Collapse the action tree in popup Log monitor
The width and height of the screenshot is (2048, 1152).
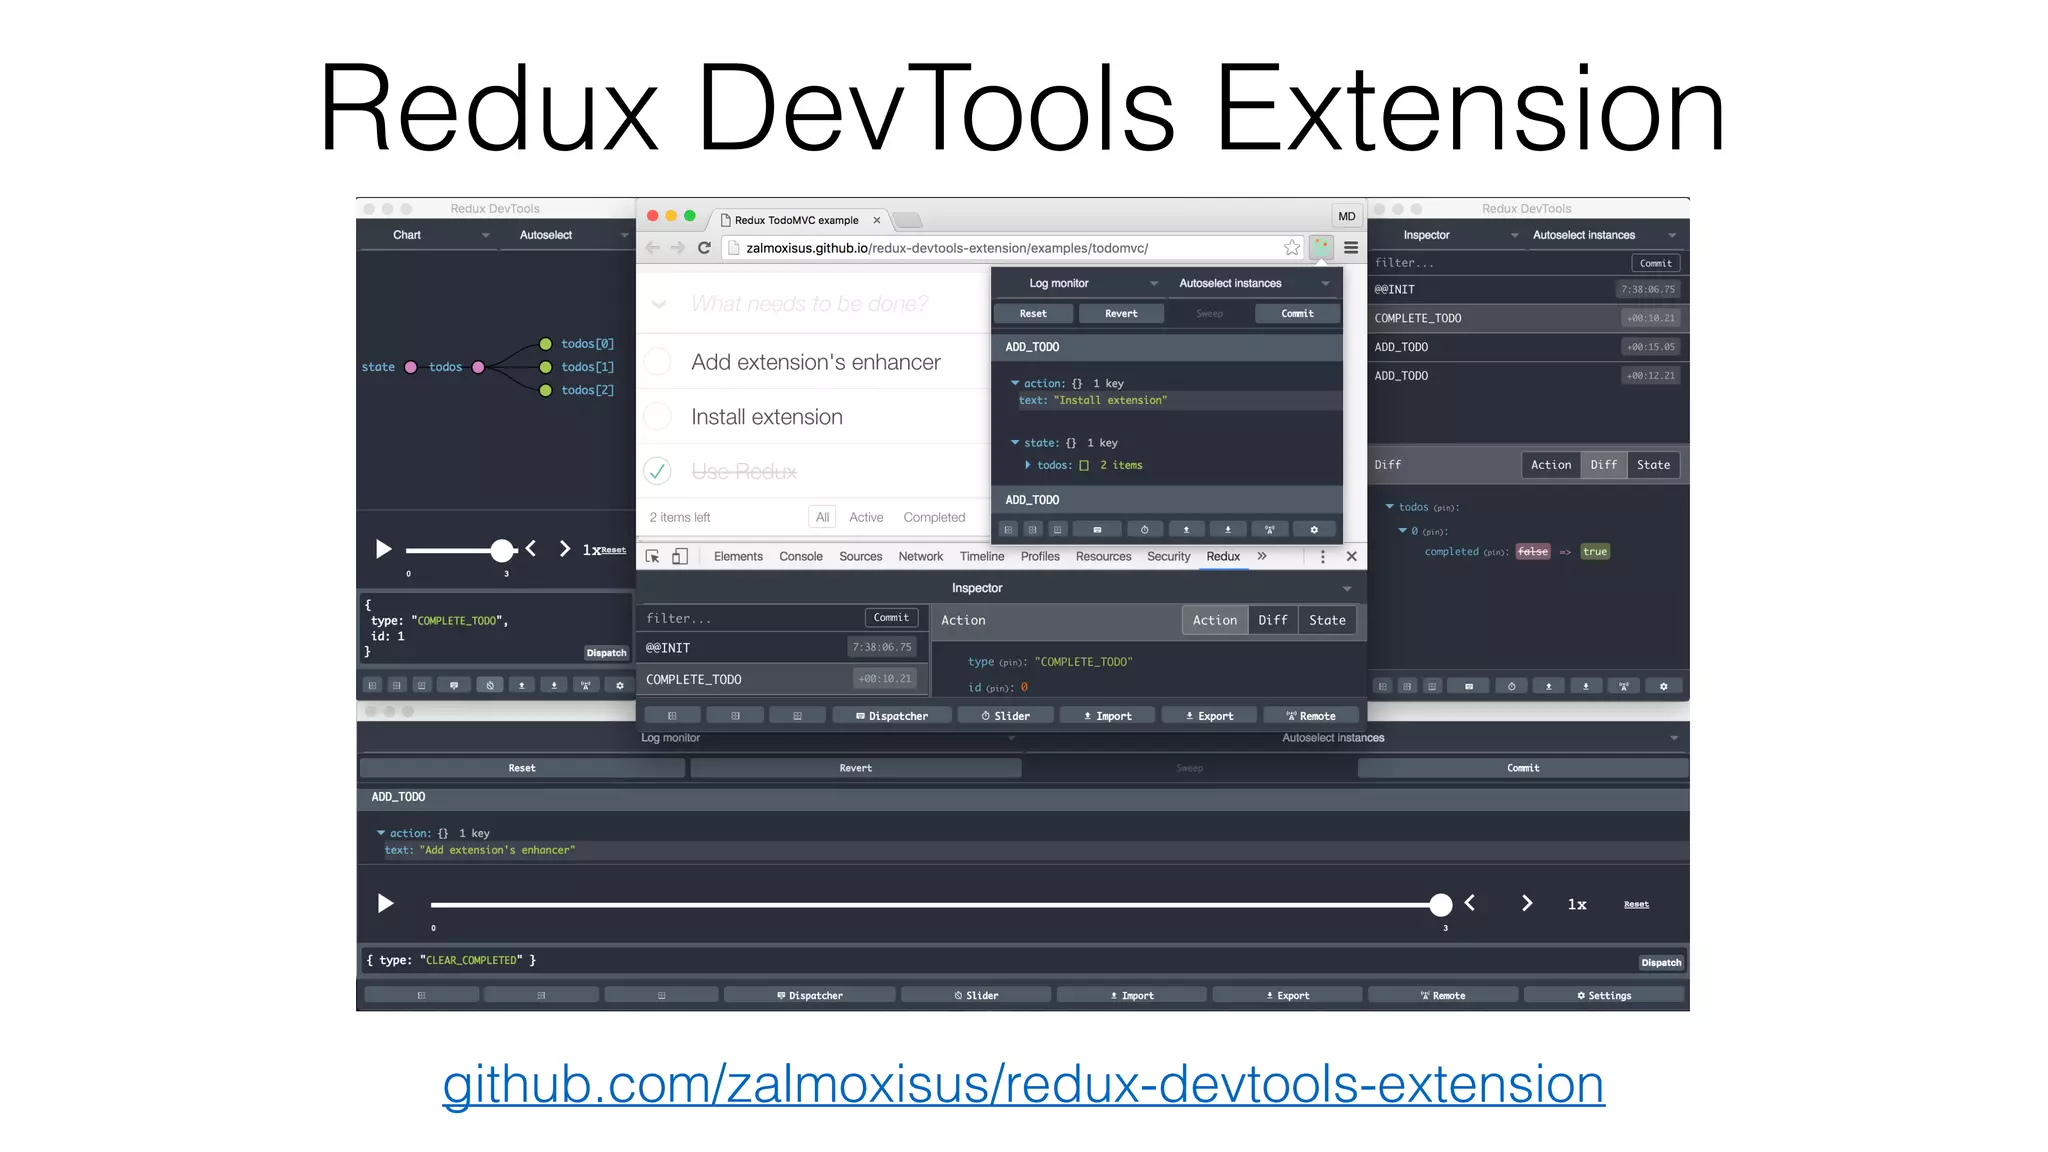coord(1015,383)
